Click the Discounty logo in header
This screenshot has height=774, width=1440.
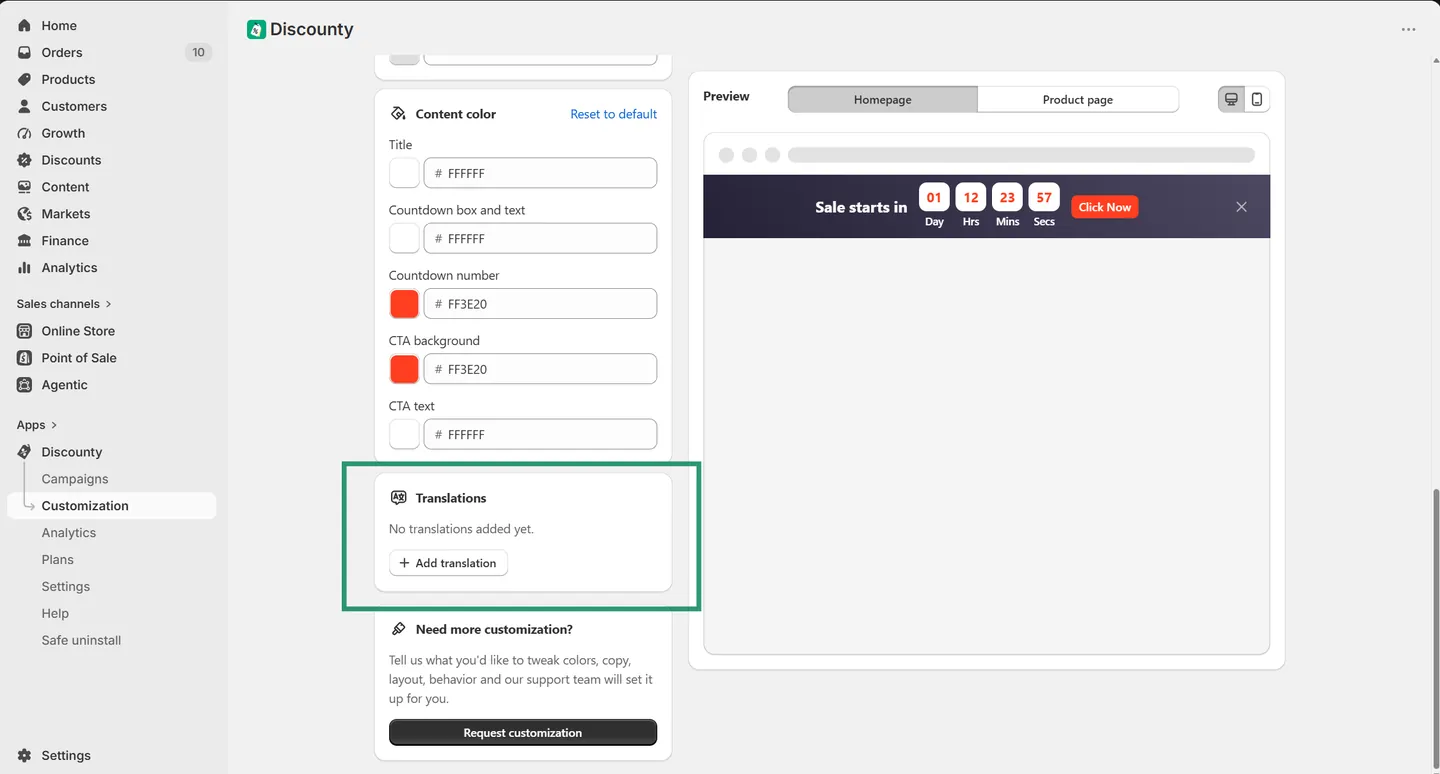(x=257, y=30)
